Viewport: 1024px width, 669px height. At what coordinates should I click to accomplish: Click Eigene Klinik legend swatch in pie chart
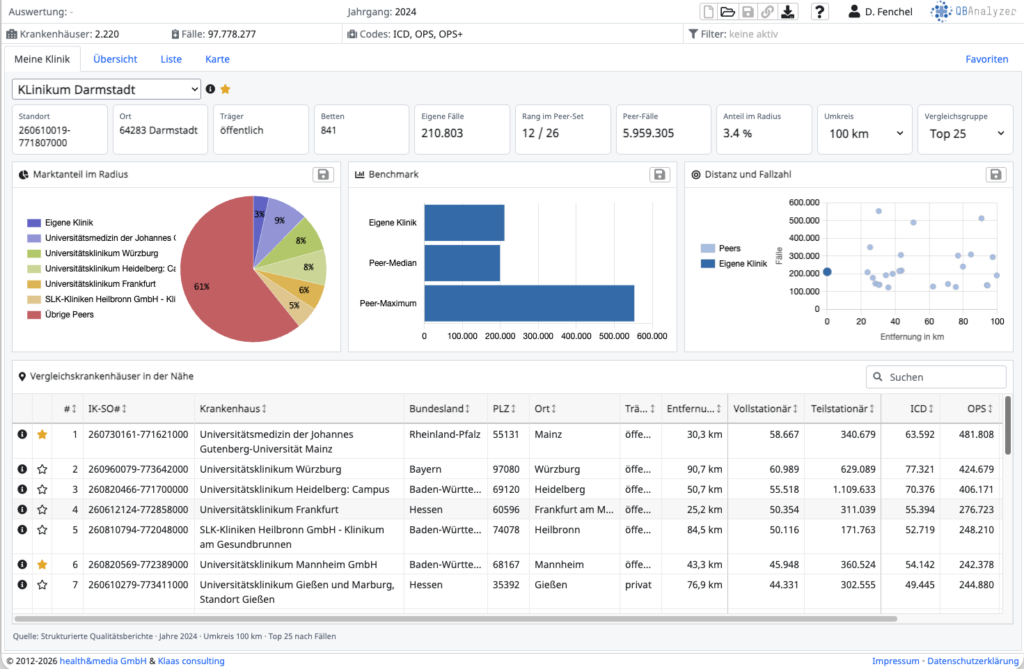tap(34, 223)
